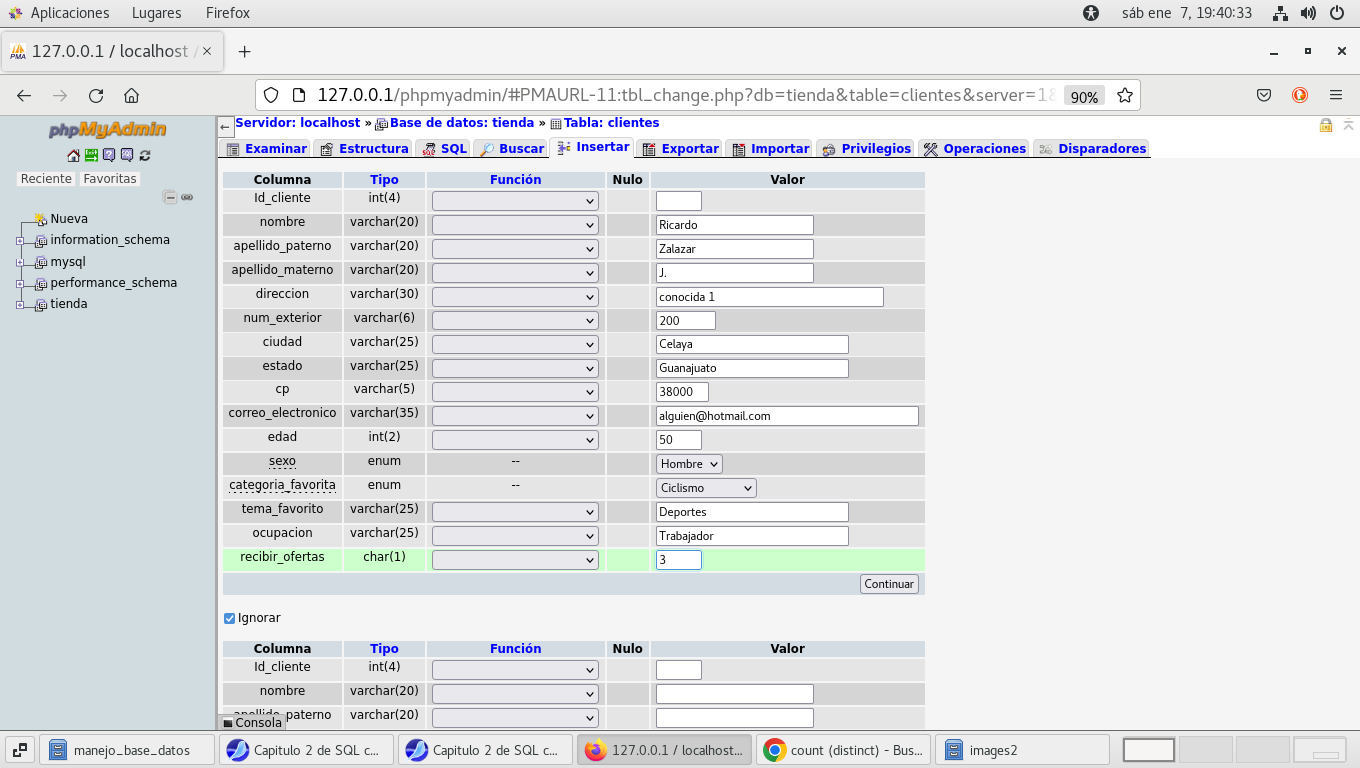Image resolution: width=1360 pixels, height=768 pixels.
Task: Open the phpMyAdmin documentation icon
Action: click(109, 155)
